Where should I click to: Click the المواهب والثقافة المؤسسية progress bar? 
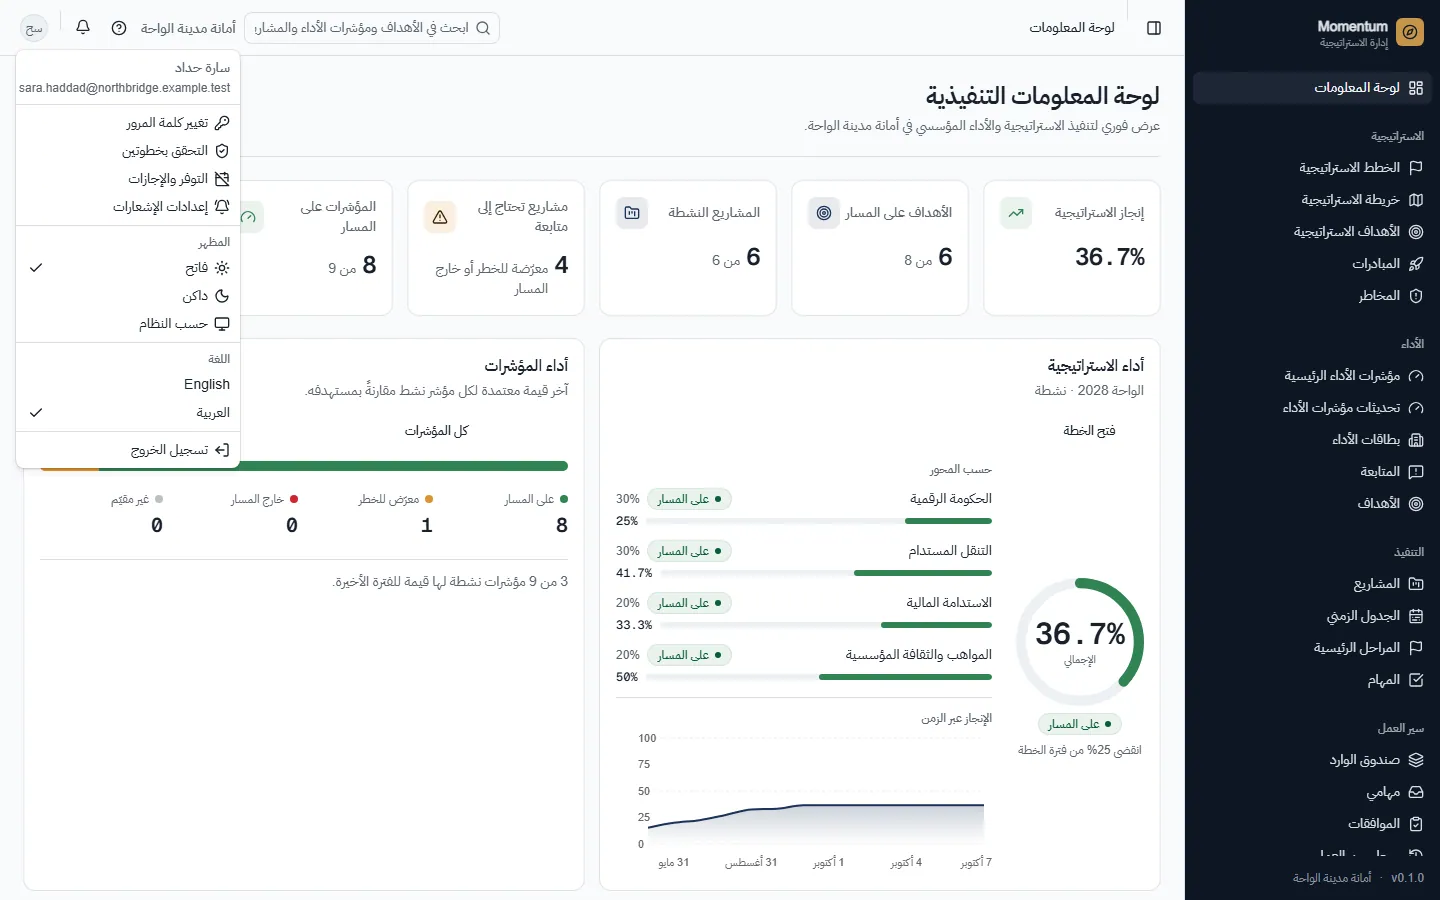pos(818,677)
